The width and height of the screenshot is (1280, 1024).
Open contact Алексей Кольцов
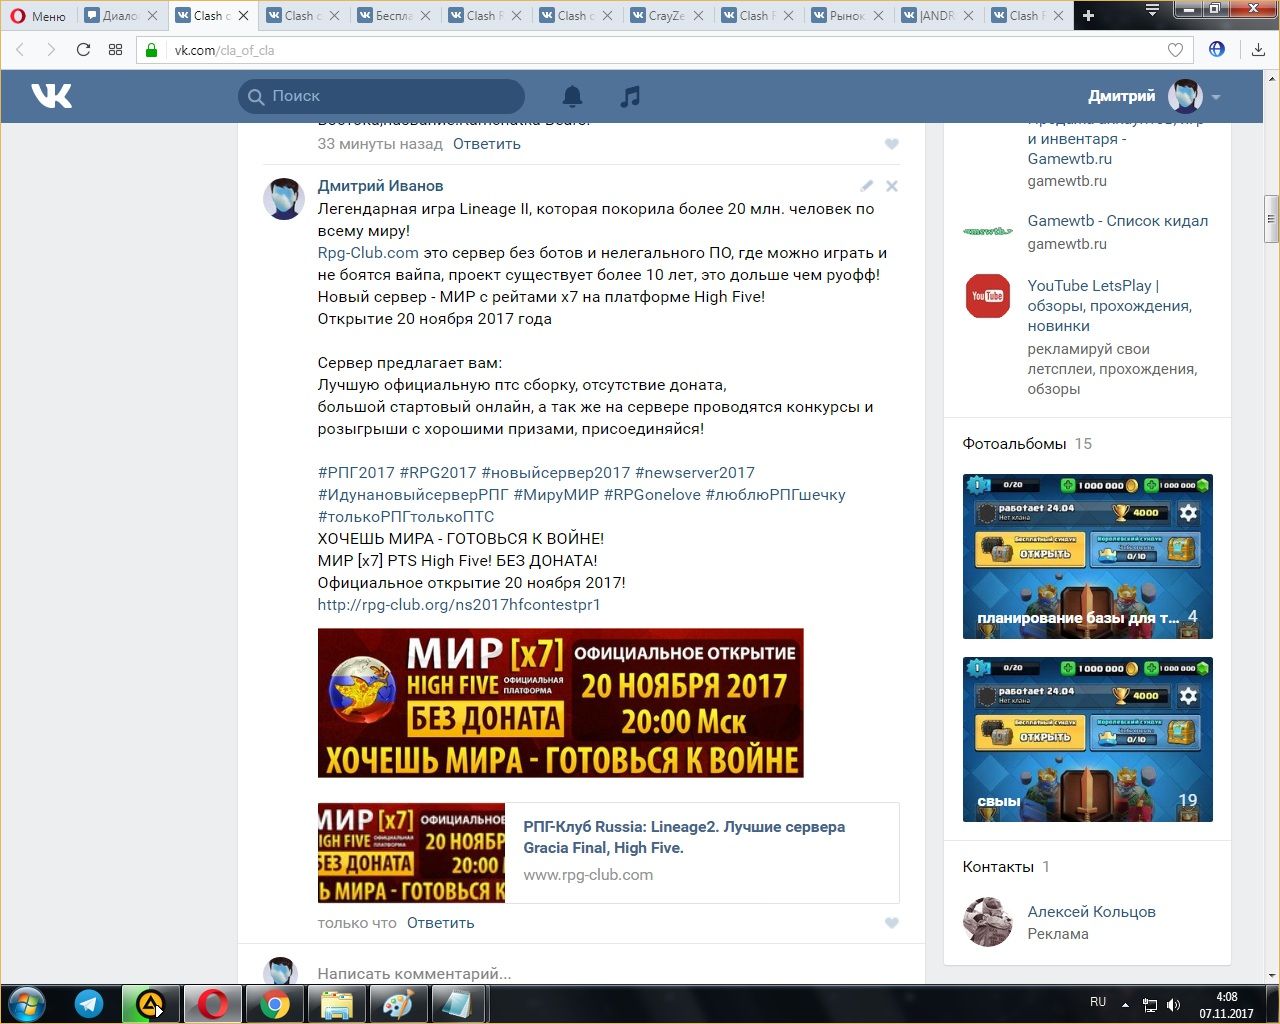click(x=1091, y=912)
